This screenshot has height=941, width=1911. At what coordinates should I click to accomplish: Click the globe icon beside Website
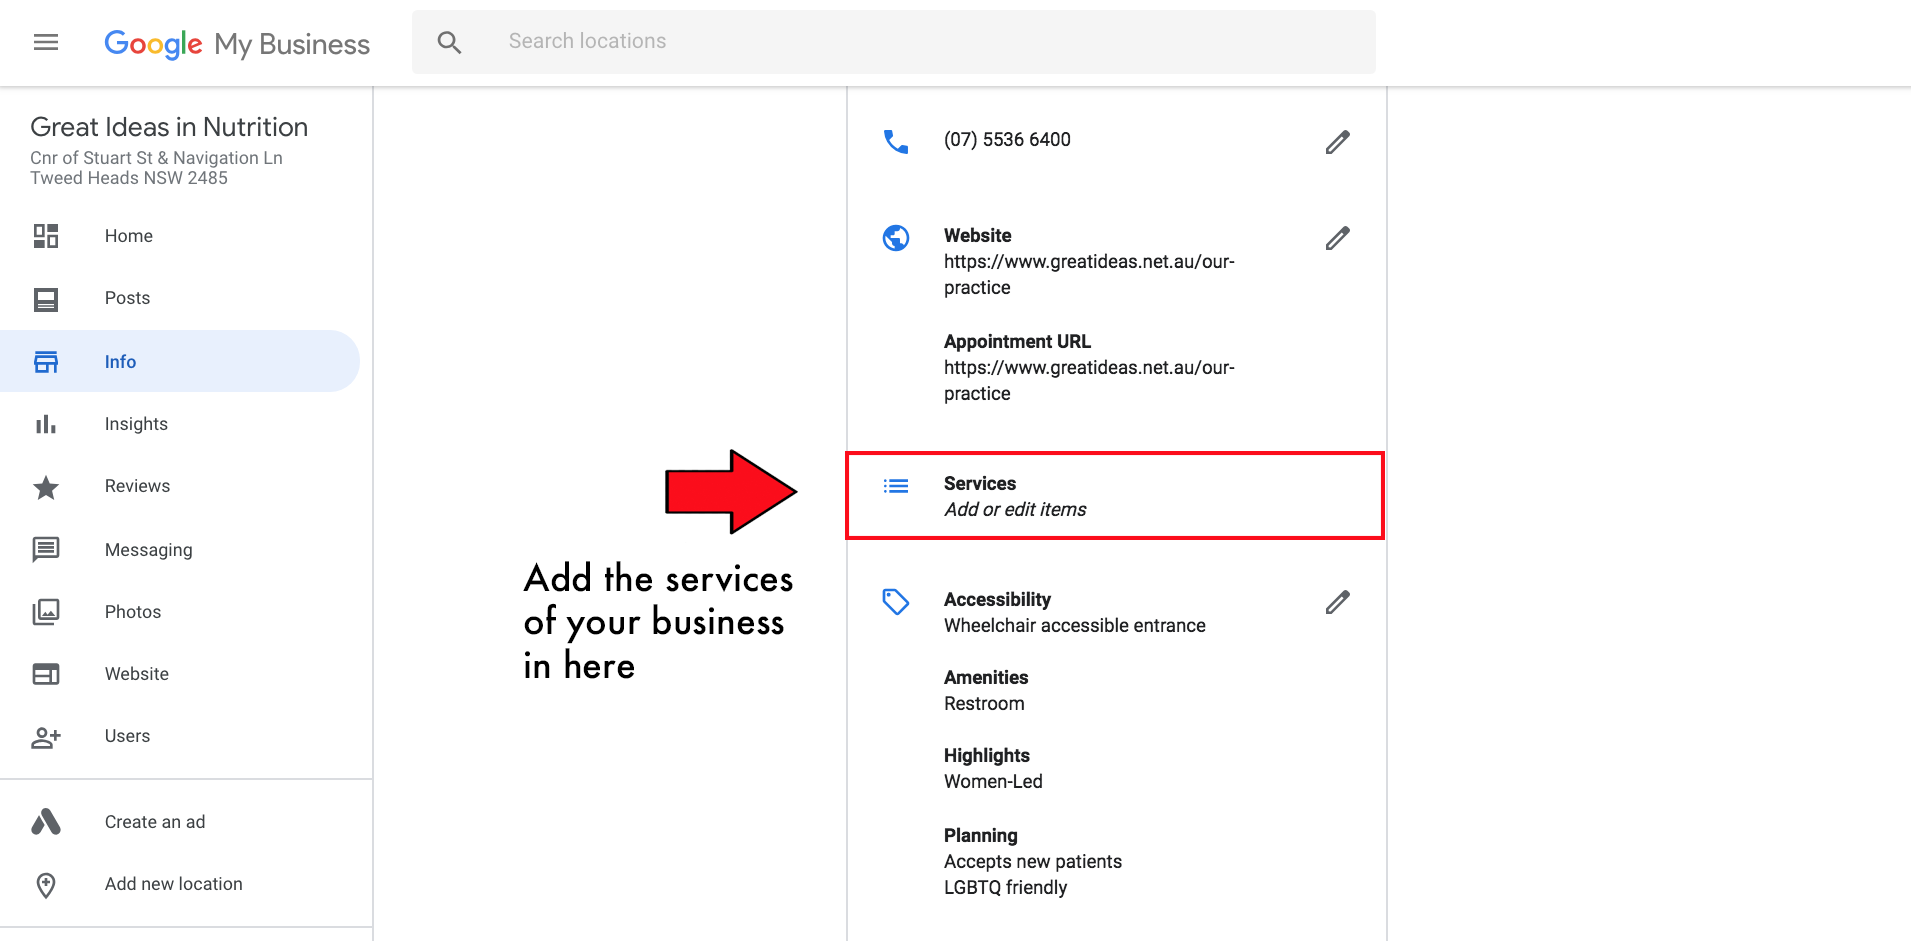point(896,238)
